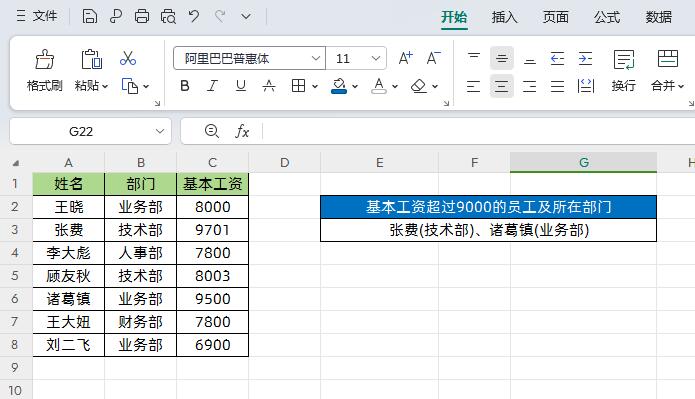Decrease indent icon
695x399 pixels.
coord(558,58)
